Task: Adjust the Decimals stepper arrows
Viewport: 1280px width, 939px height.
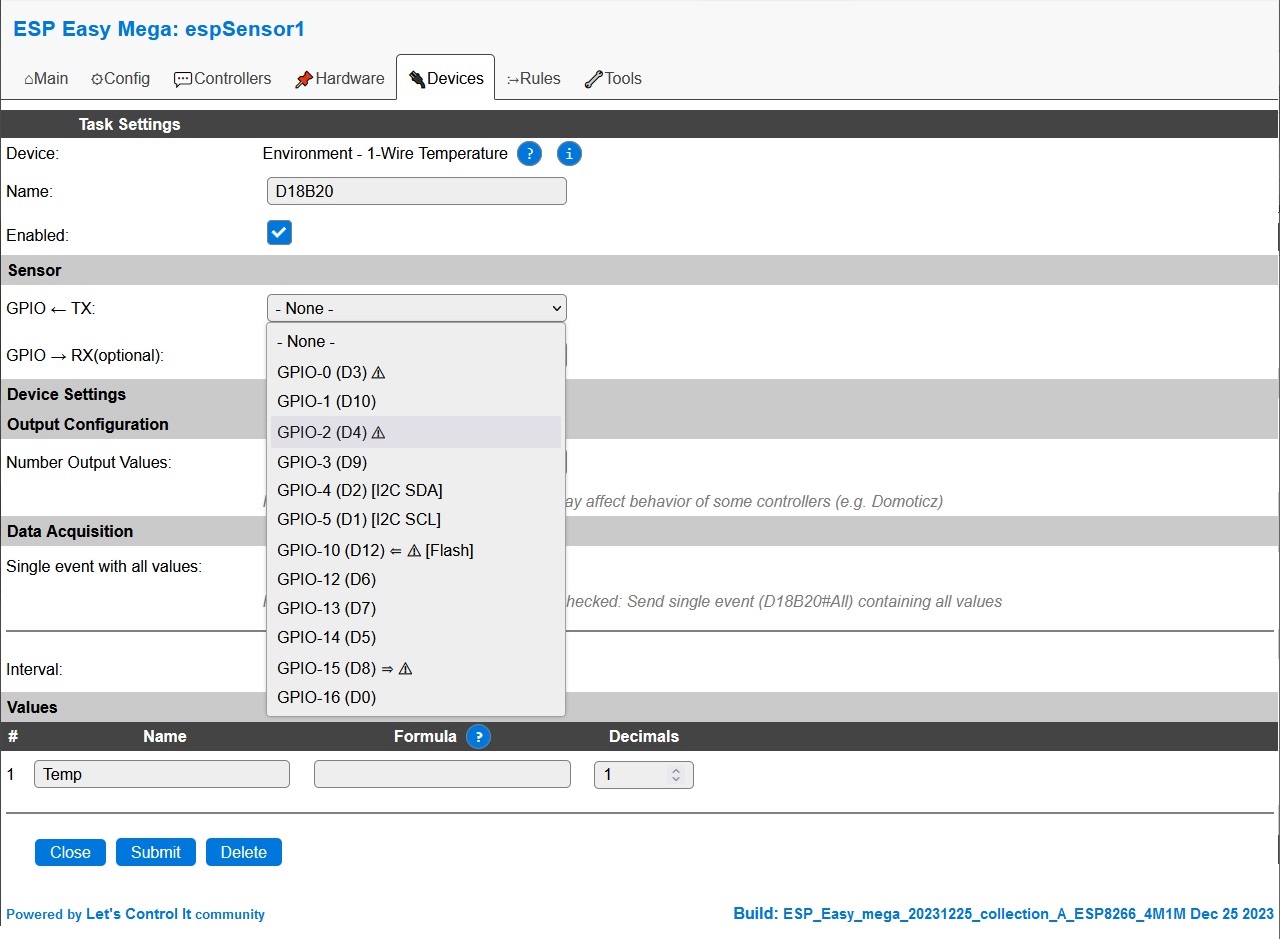Action: pyautogui.click(x=676, y=775)
